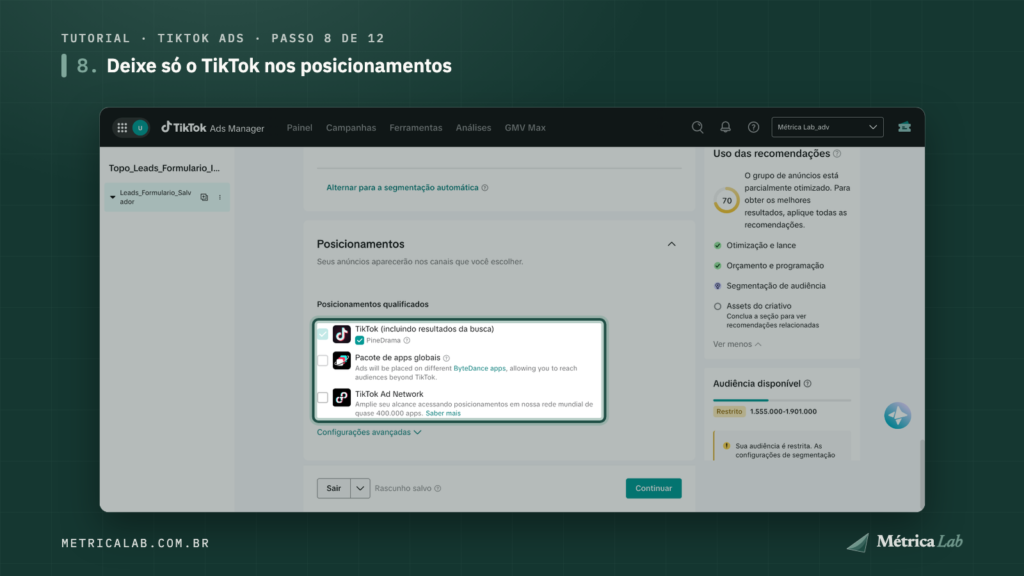Open the floating assistant star button
This screenshot has width=1024, height=576.
pos(897,415)
